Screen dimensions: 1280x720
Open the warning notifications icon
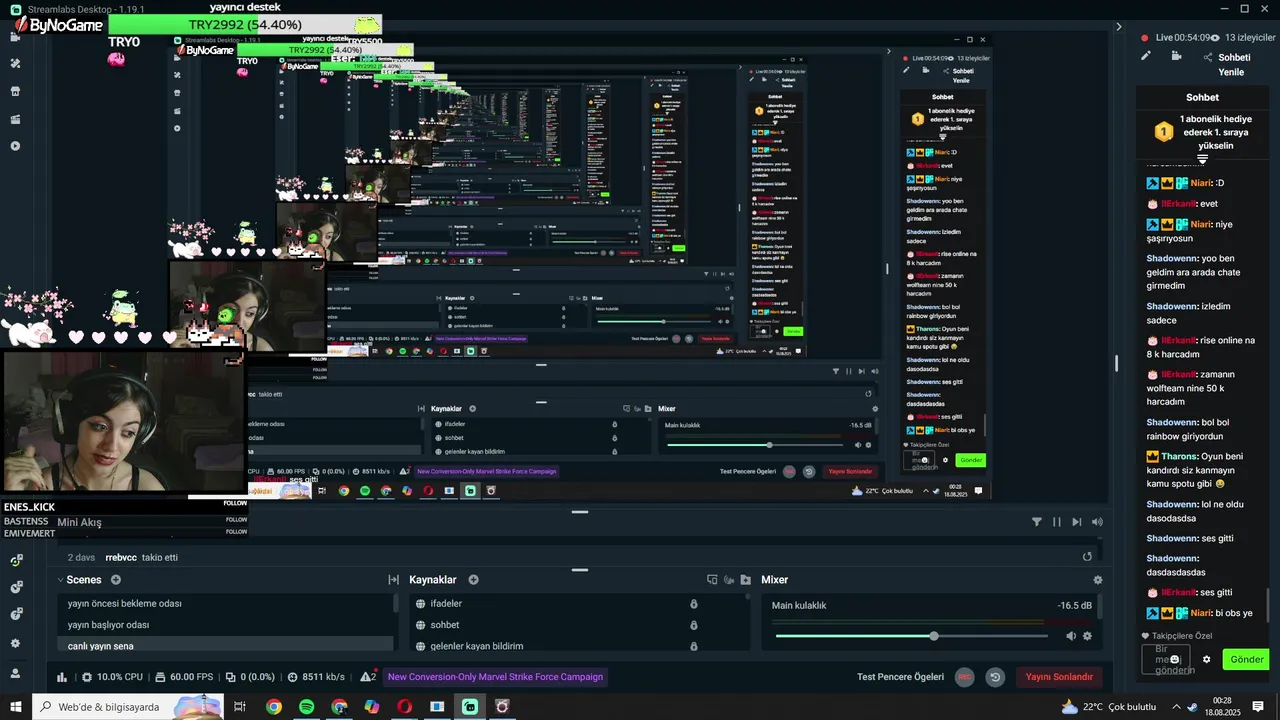(368, 677)
